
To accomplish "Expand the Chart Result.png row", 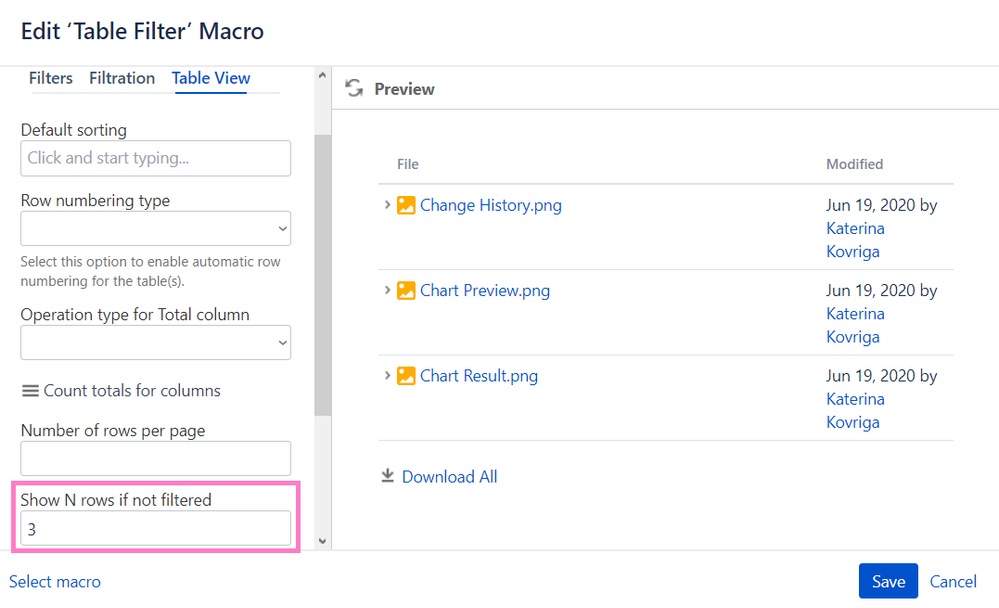I will (387, 375).
